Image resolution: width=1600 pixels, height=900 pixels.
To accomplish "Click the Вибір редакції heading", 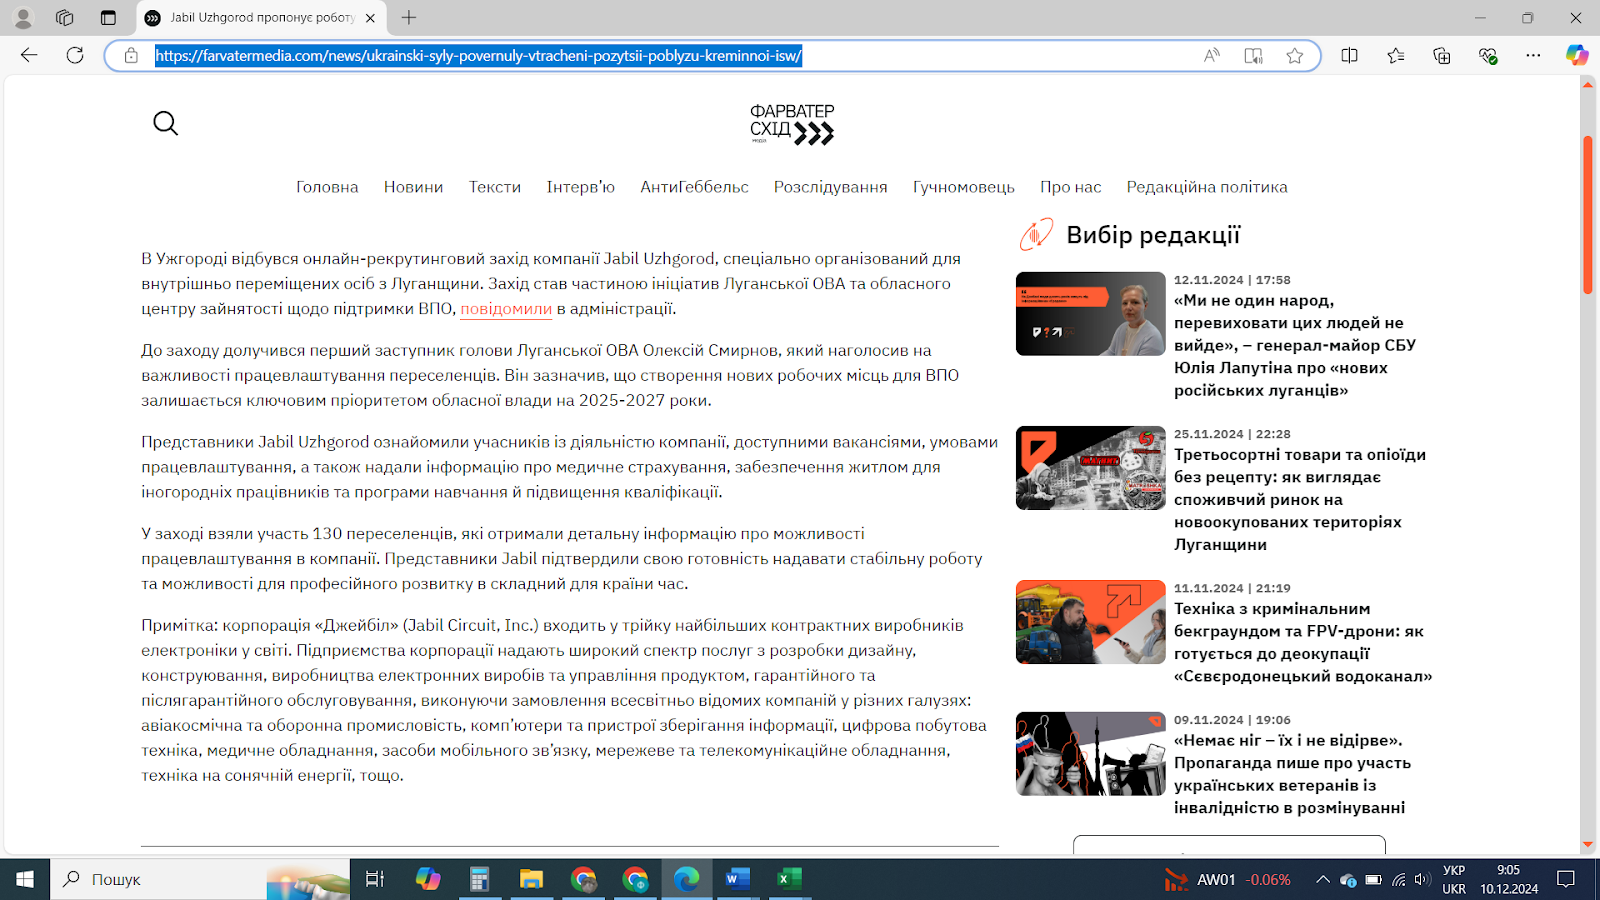I will [1153, 235].
